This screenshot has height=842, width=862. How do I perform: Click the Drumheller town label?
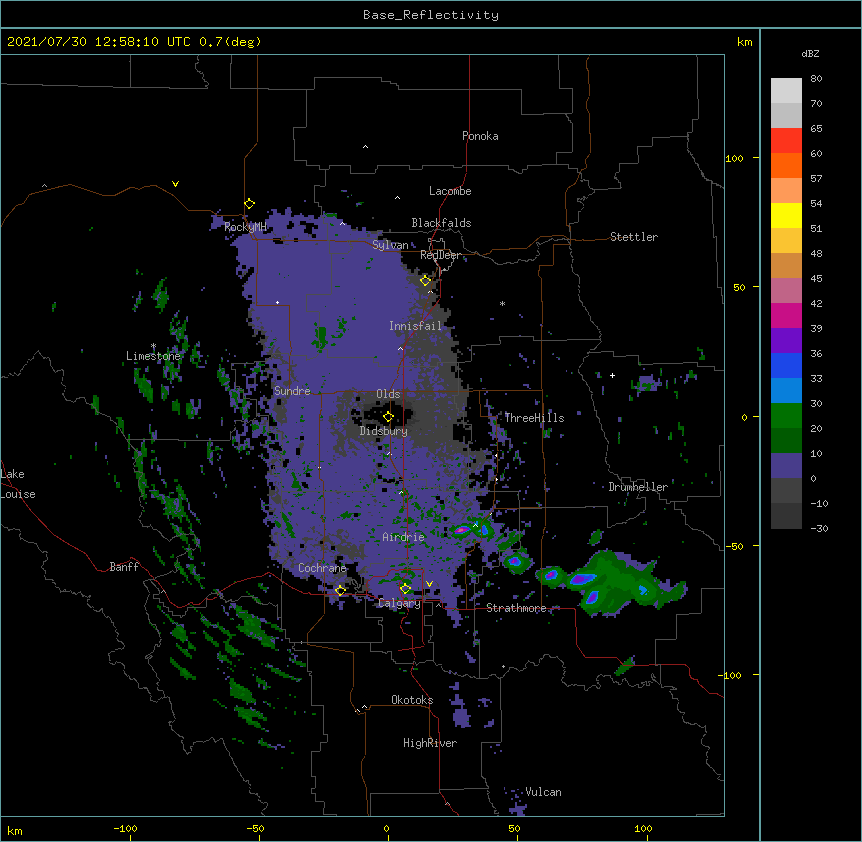[638, 487]
